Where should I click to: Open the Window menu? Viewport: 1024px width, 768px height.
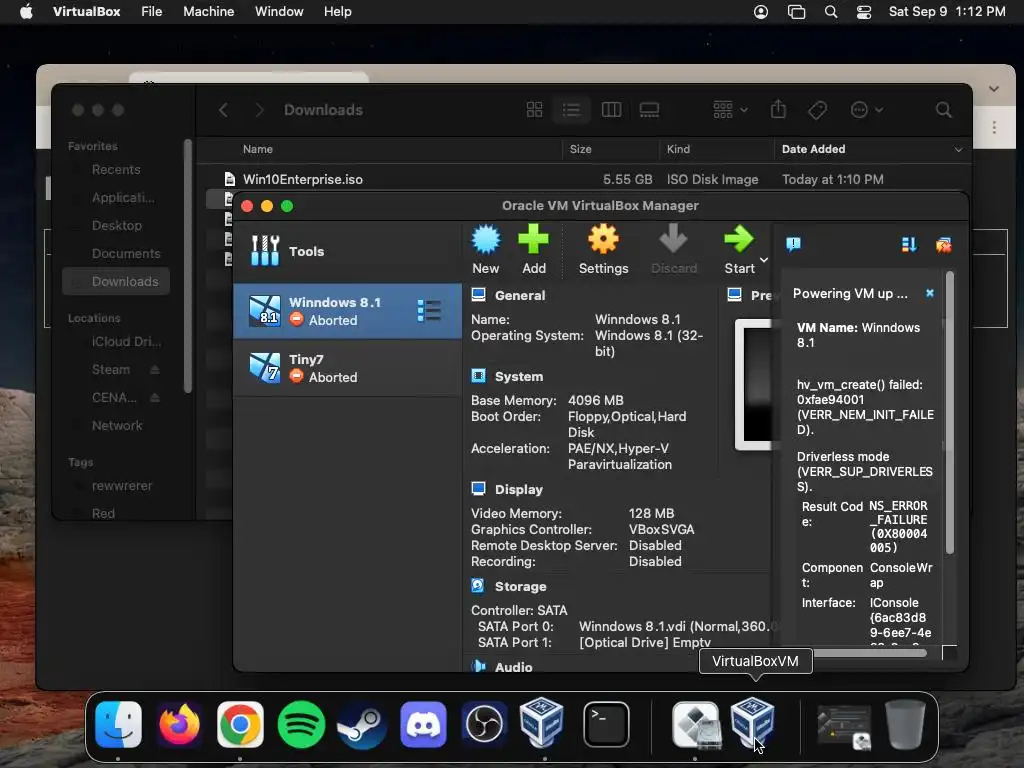[x=279, y=12]
